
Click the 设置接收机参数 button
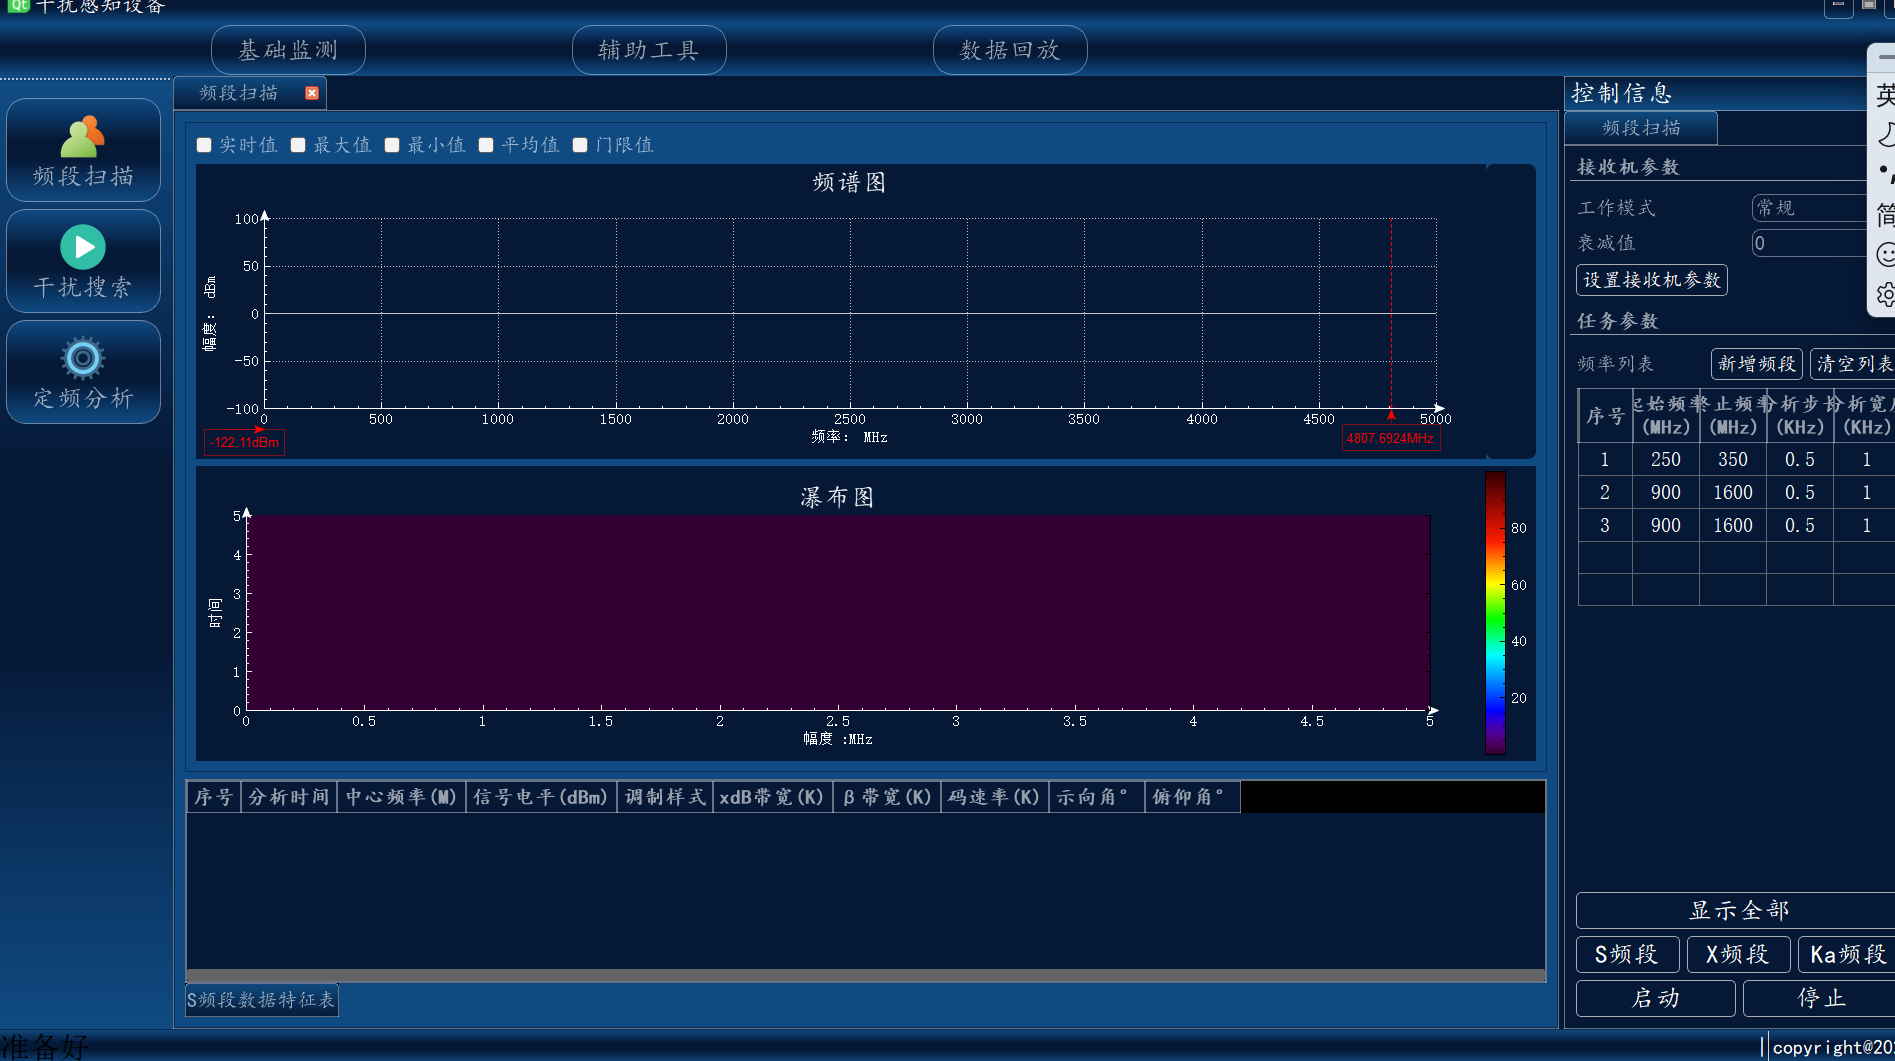coord(1652,280)
